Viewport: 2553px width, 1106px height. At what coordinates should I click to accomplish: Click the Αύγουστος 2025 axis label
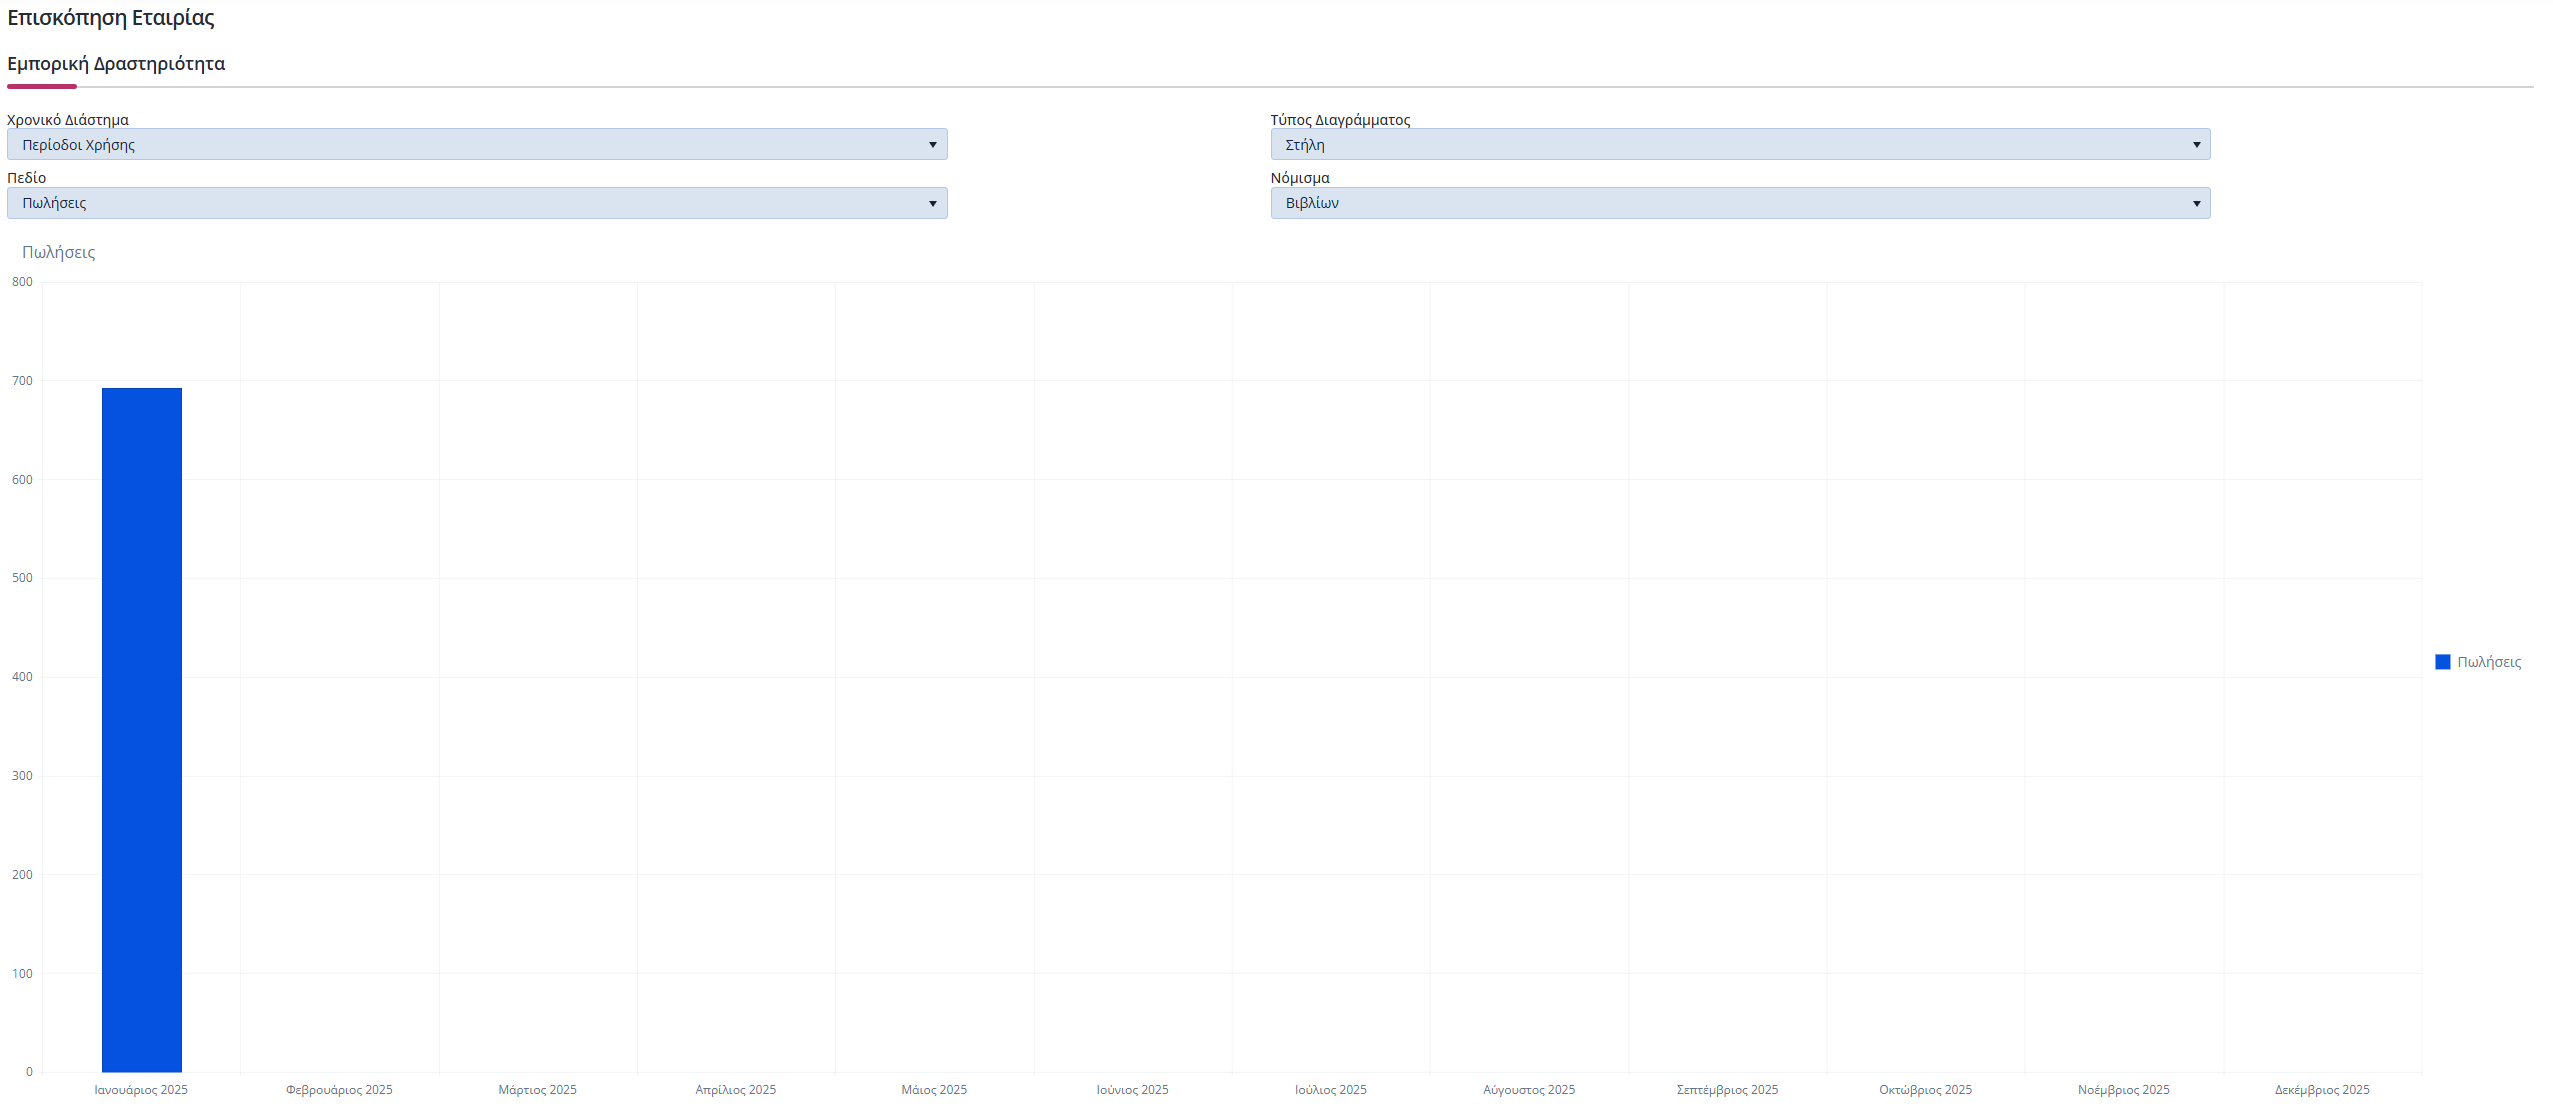(x=1529, y=1090)
